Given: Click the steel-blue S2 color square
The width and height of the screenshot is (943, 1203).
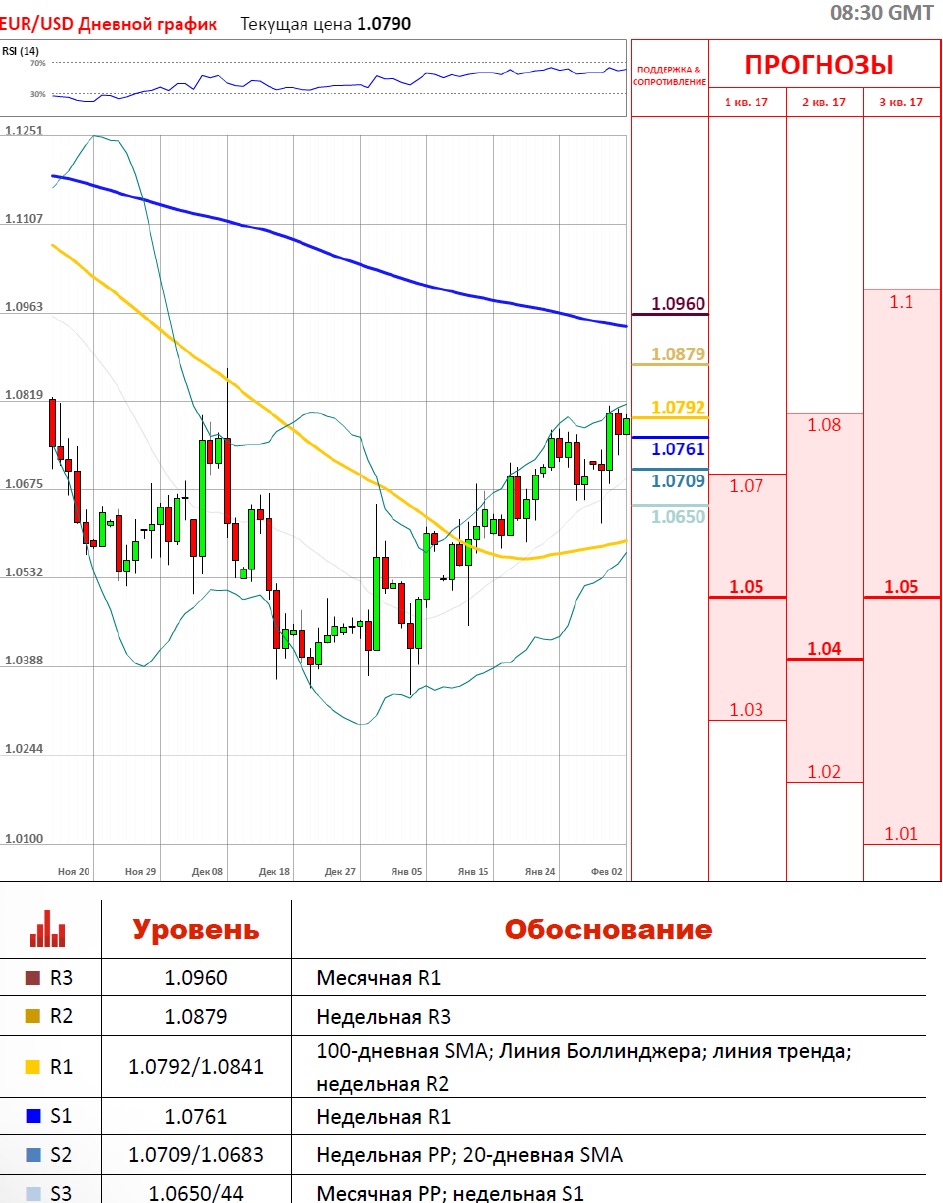Looking at the screenshot, I should pyautogui.click(x=33, y=1155).
